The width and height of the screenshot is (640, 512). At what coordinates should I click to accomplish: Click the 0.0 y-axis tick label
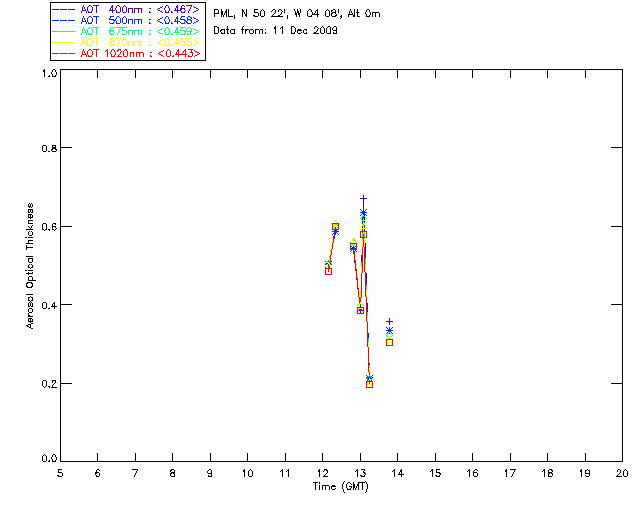[x=49, y=458]
